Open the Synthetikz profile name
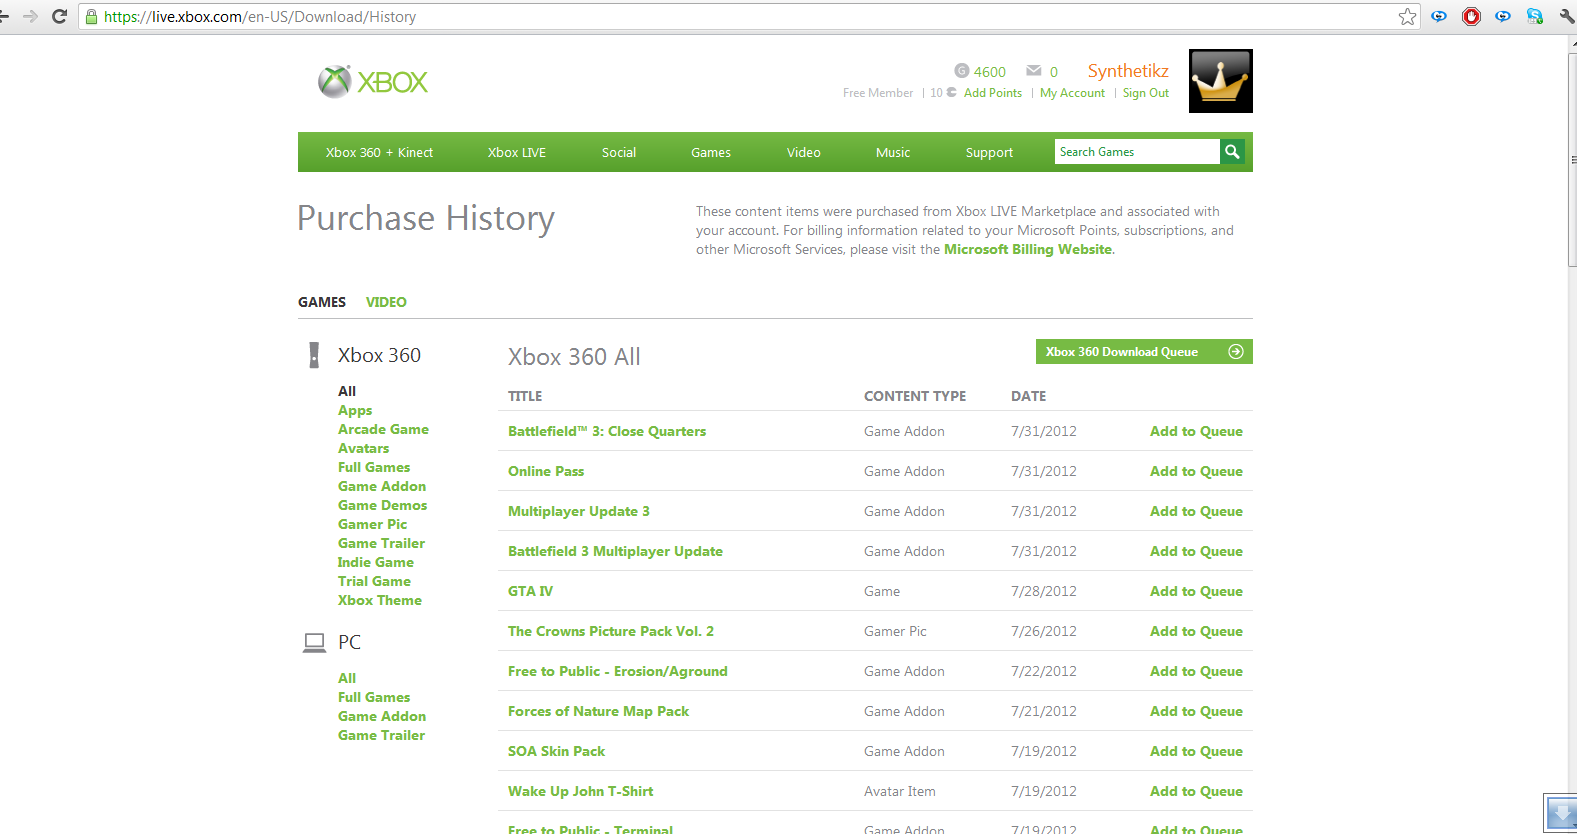1577x834 pixels. 1128,71
